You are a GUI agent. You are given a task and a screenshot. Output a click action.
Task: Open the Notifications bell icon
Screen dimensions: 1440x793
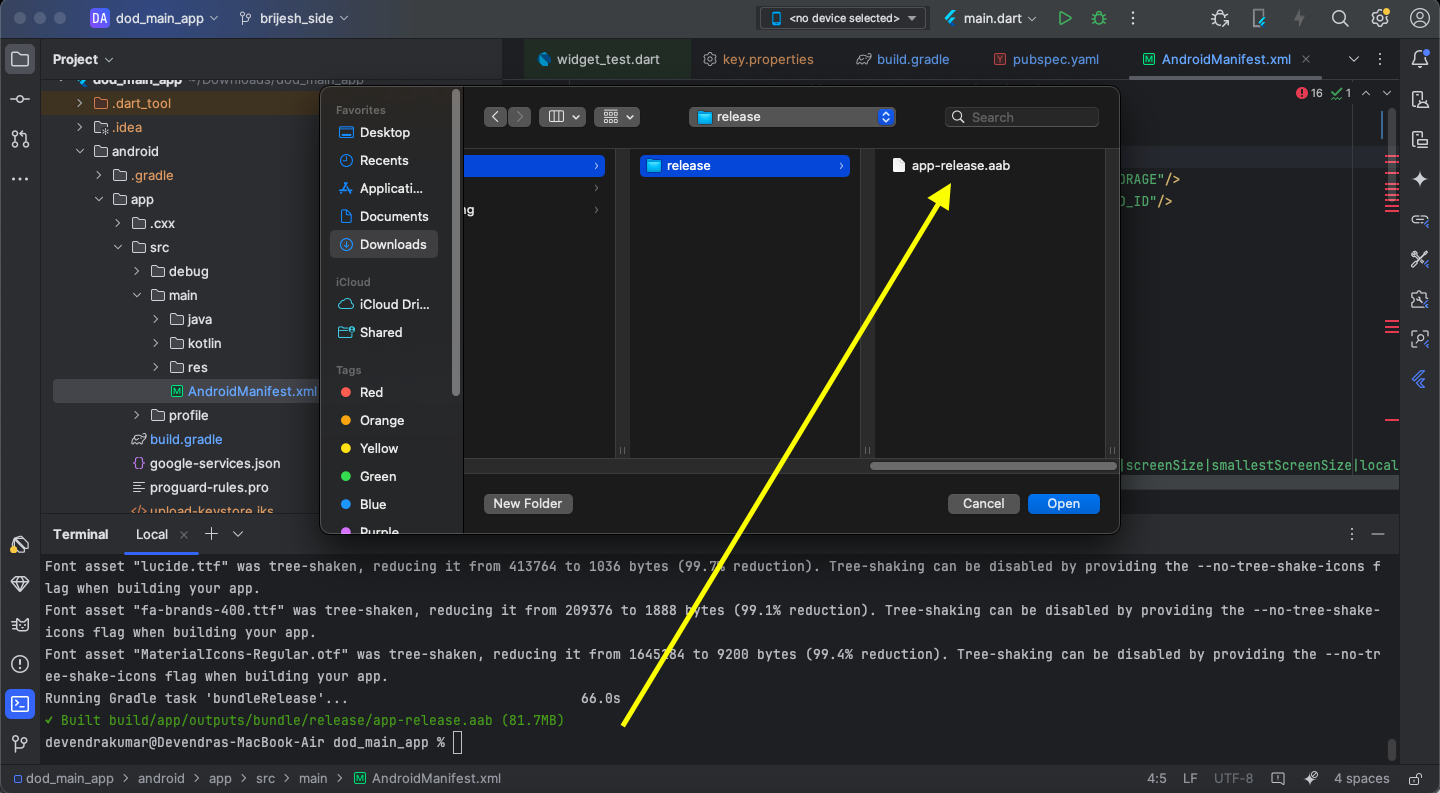(1419, 59)
